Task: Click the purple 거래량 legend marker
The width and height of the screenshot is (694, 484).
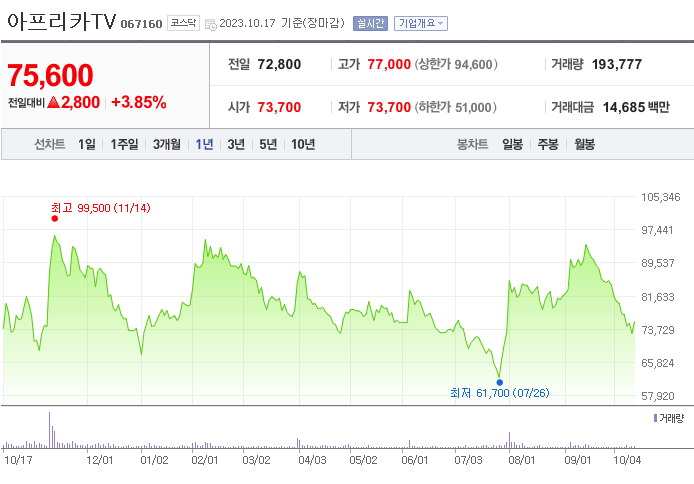Action: coord(655,418)
